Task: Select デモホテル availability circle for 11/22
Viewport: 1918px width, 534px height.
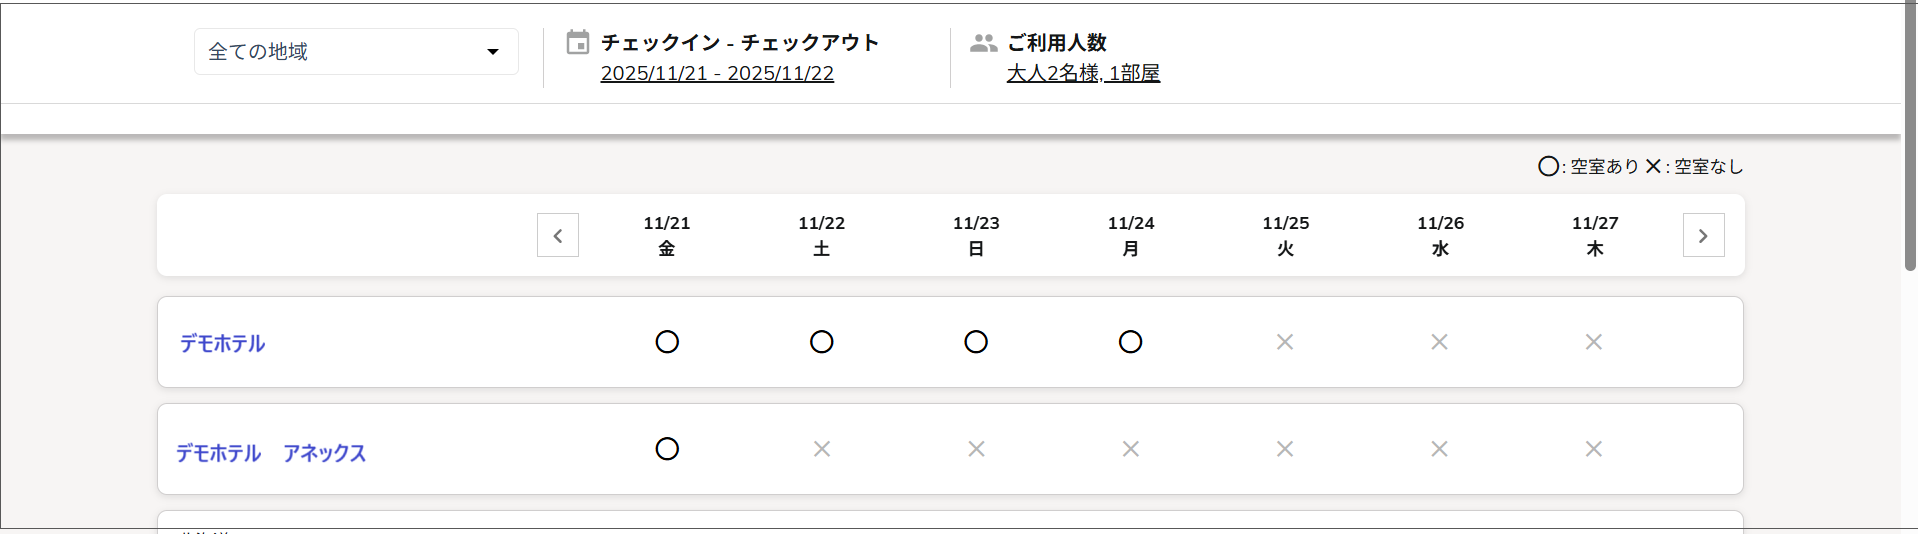Action: (822, 342)
